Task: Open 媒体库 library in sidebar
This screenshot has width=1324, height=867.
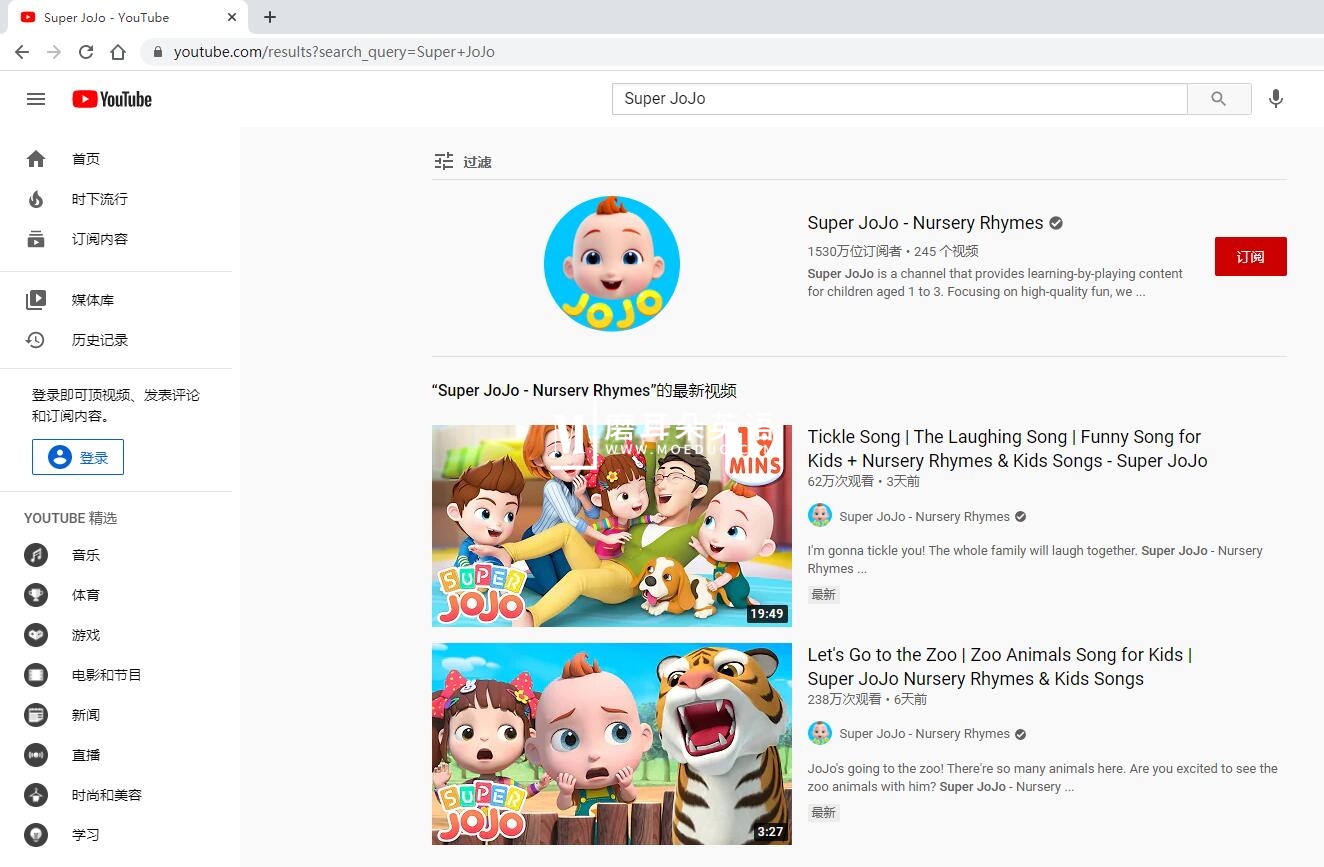Action: (x=92, y=300)
